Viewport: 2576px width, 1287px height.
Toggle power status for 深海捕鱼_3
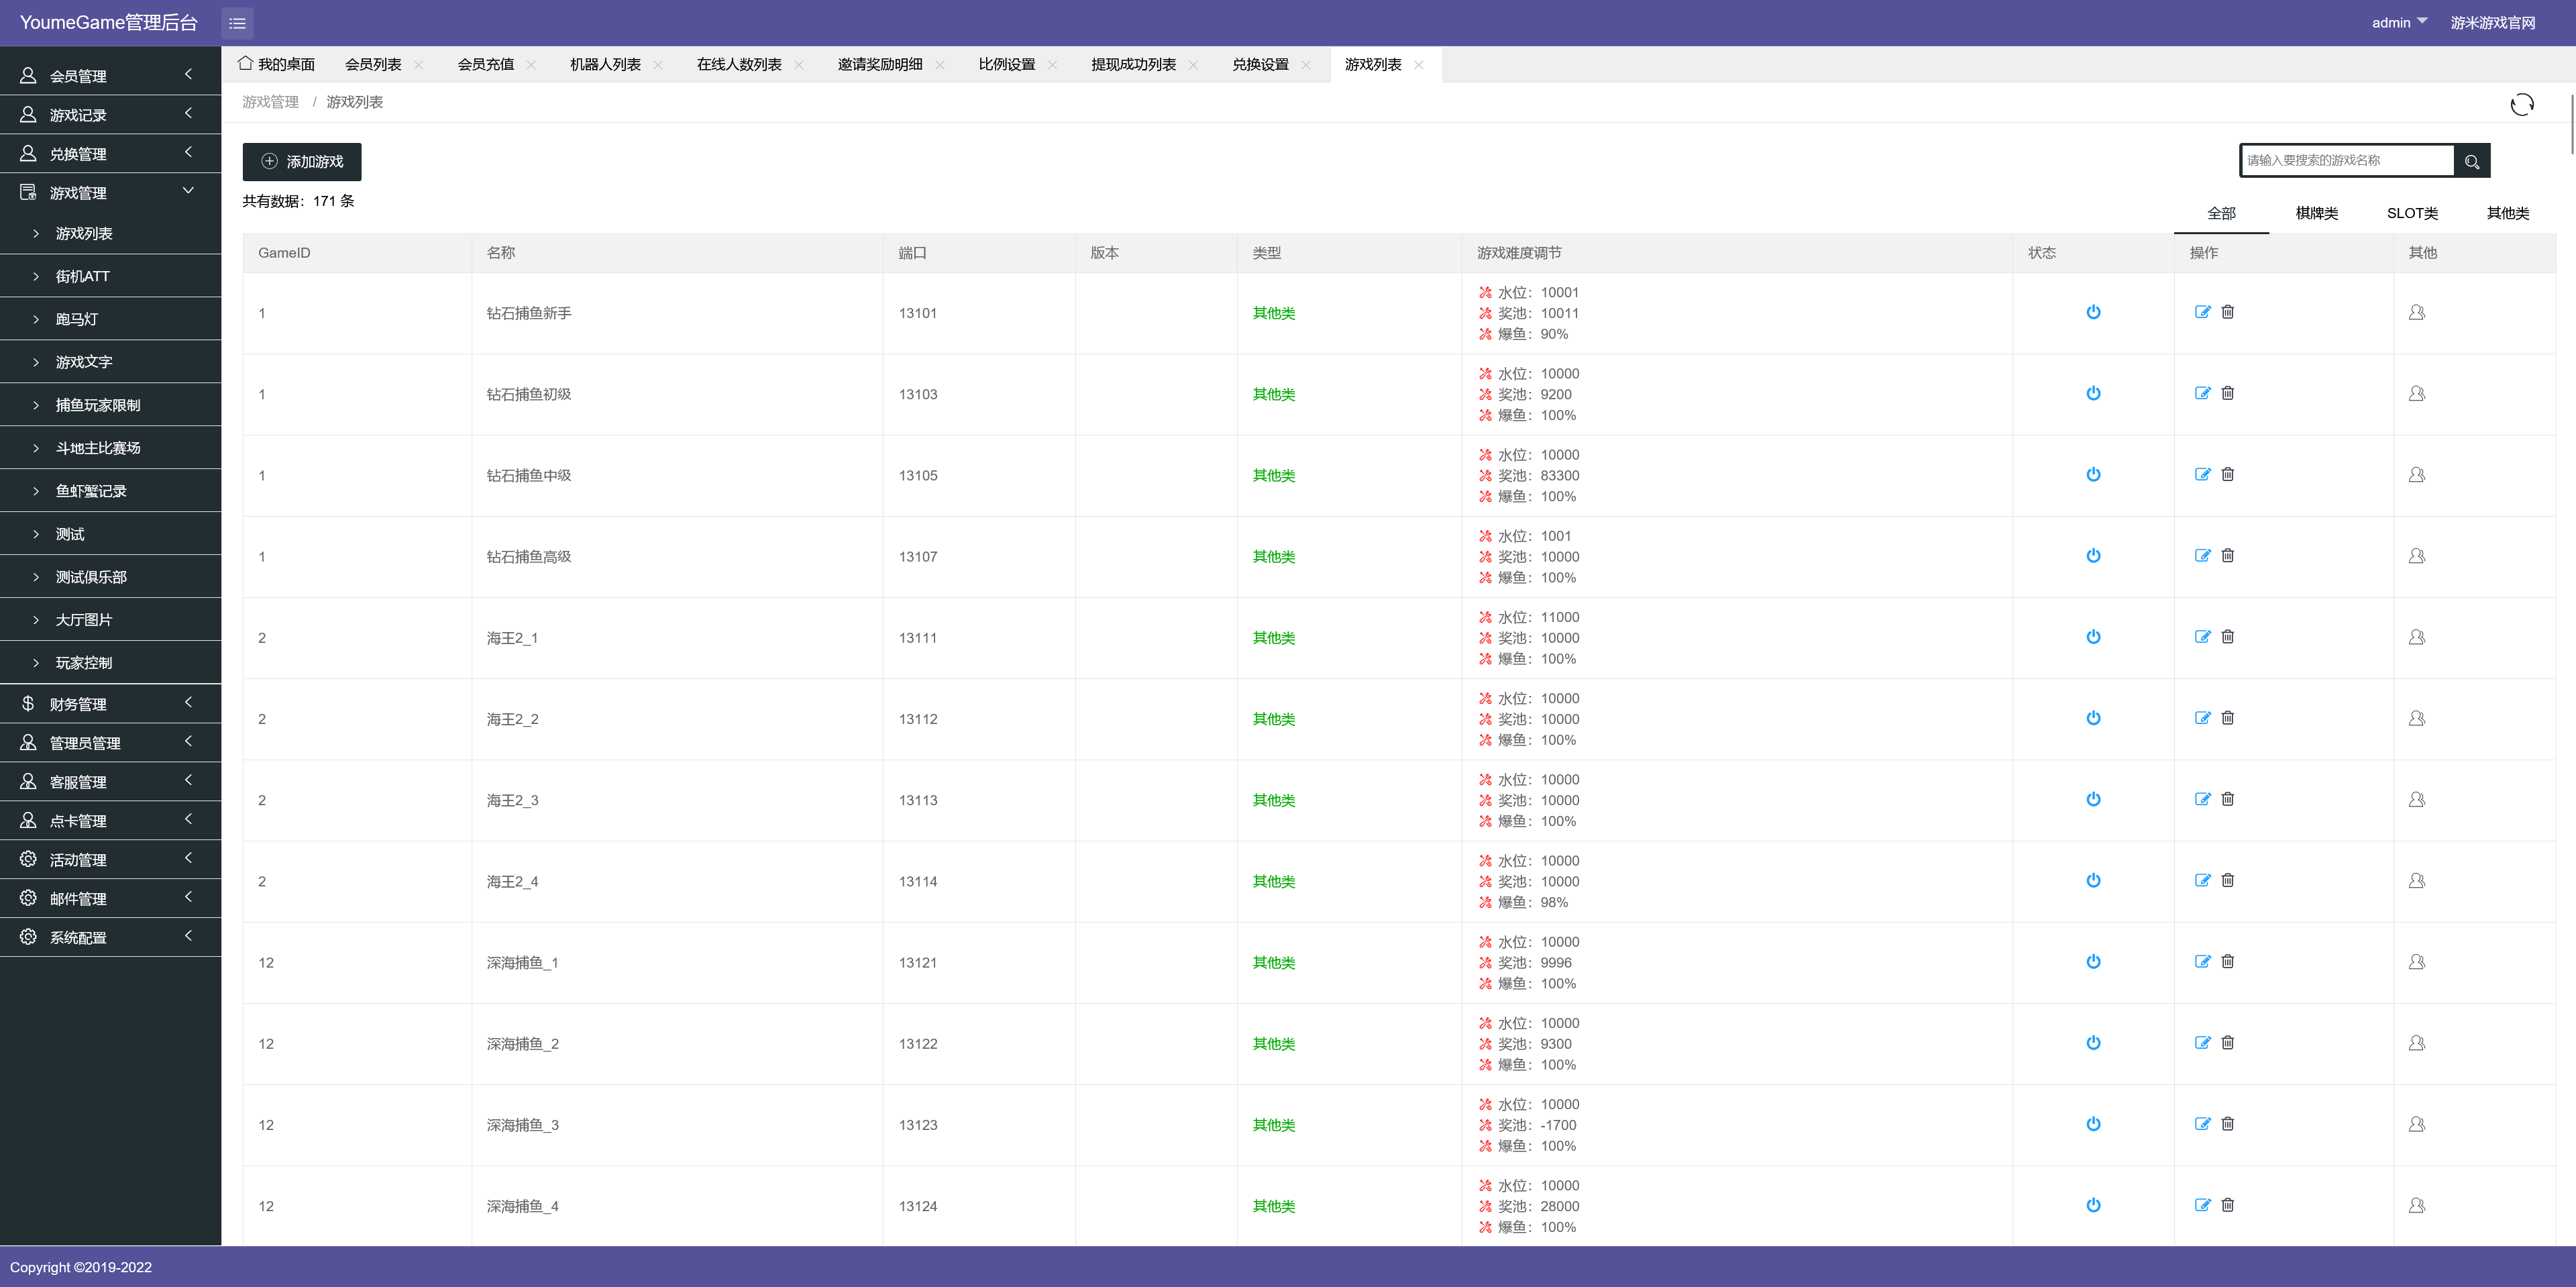pyautogui.click(x=2093, y=1124)
